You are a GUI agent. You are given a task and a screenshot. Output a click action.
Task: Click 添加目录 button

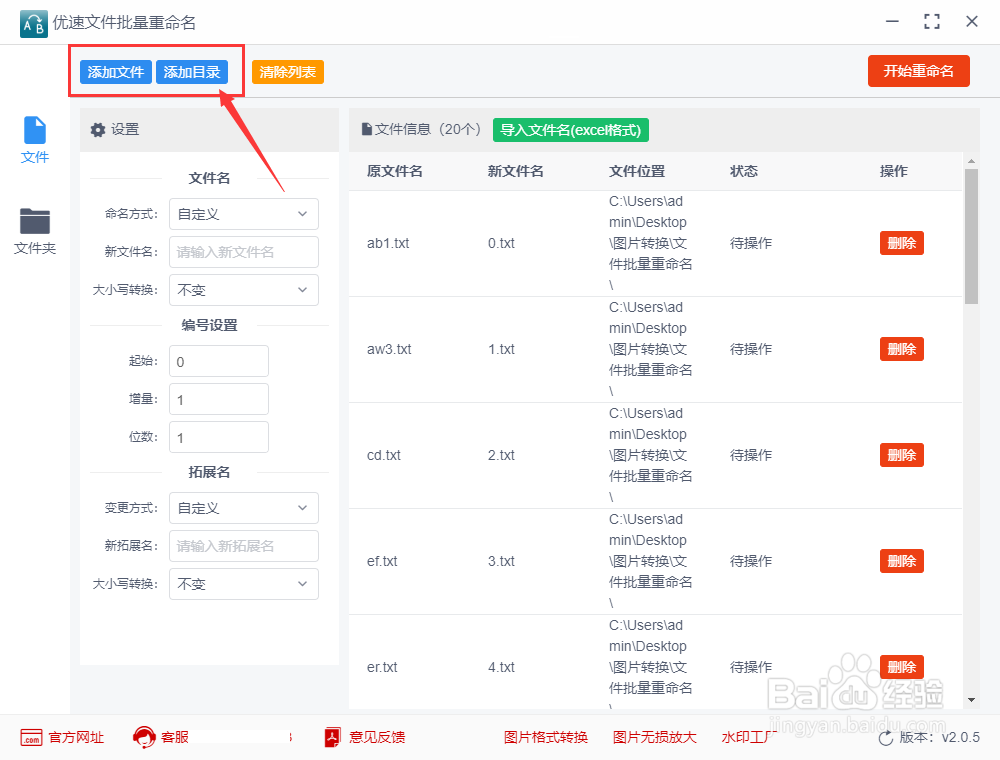(x=192, y=72)
